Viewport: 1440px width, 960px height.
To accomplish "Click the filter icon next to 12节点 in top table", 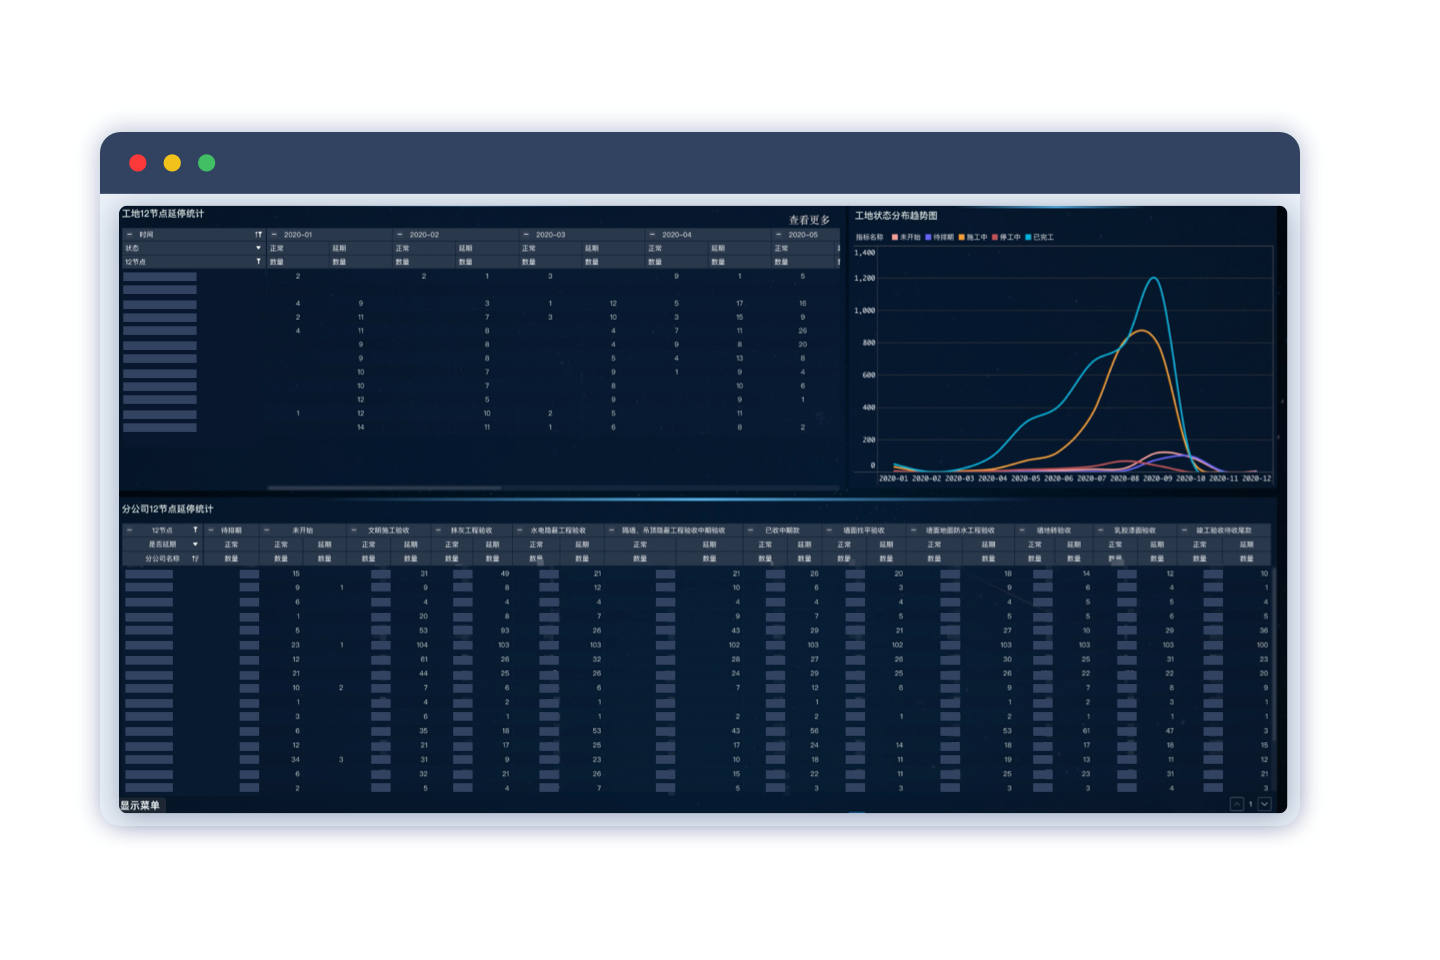I will click(x=258, y=262).
